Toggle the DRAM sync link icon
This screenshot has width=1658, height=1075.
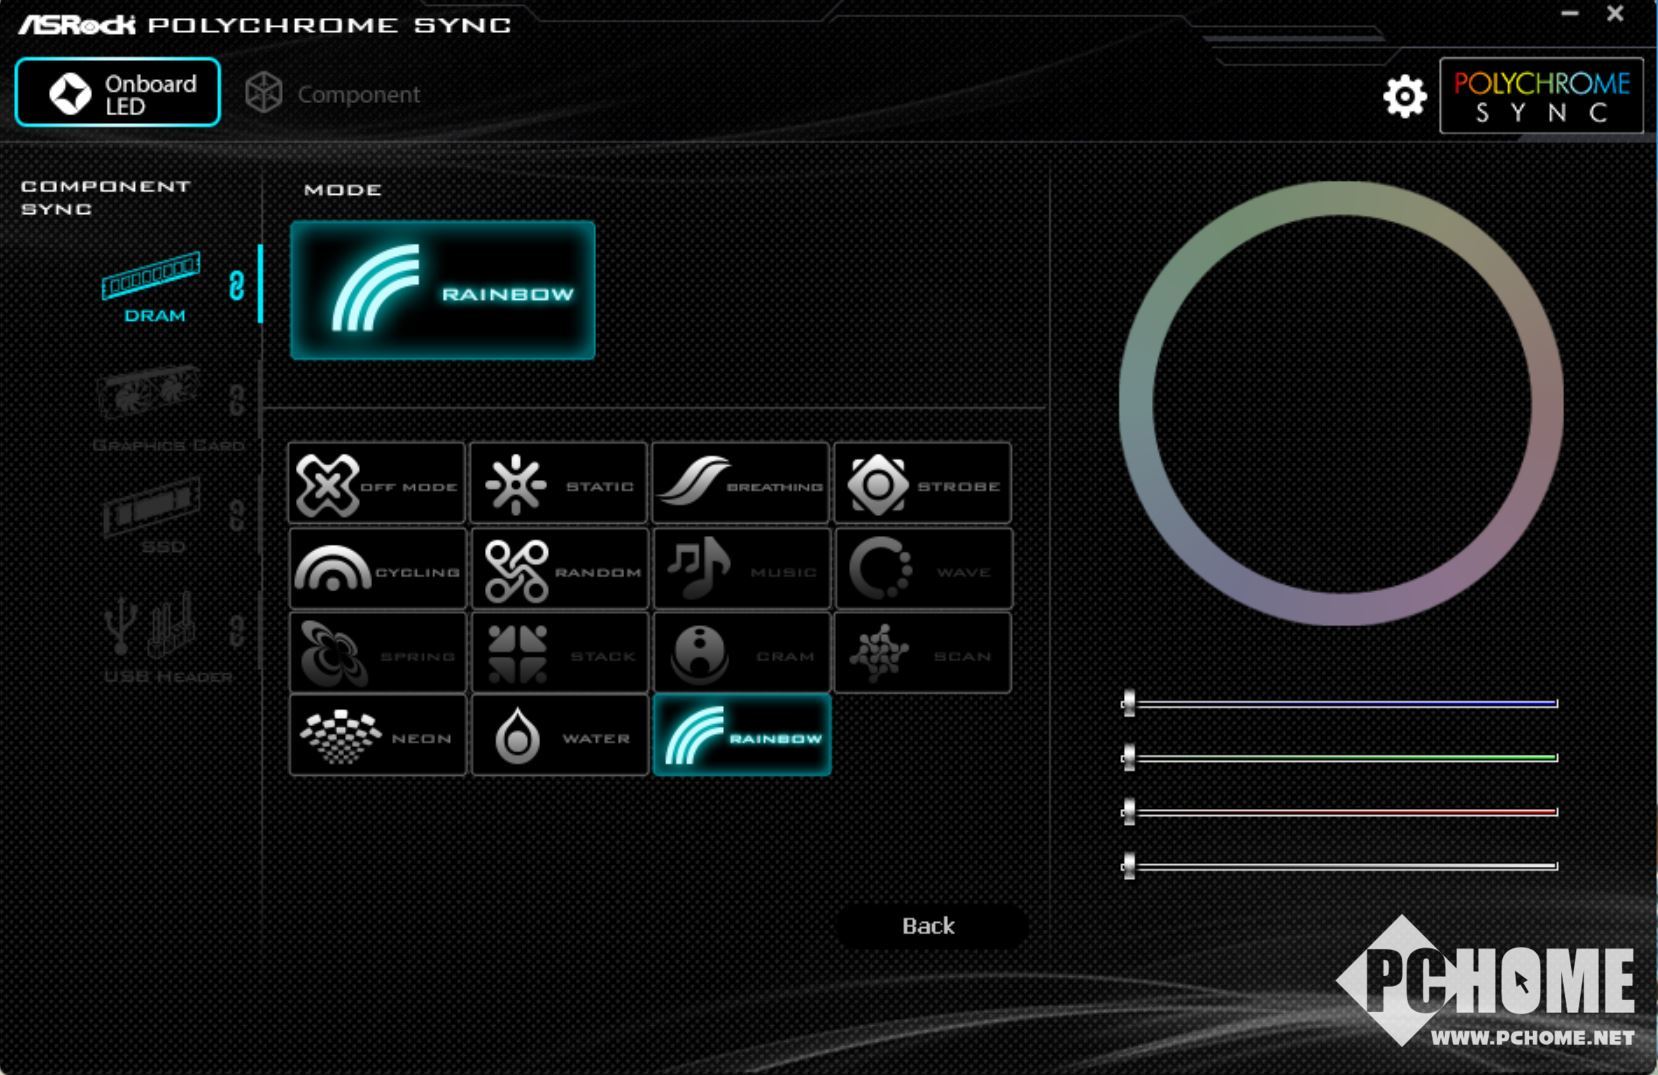pyautogui.click(x=237, y=286)
